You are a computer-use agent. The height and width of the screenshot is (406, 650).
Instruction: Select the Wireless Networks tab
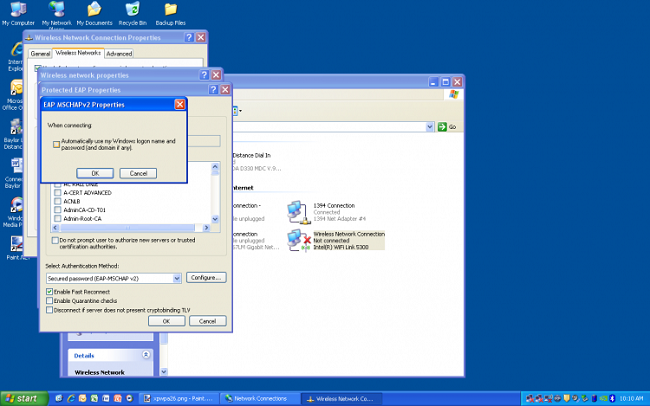click(x=78, y=53)
